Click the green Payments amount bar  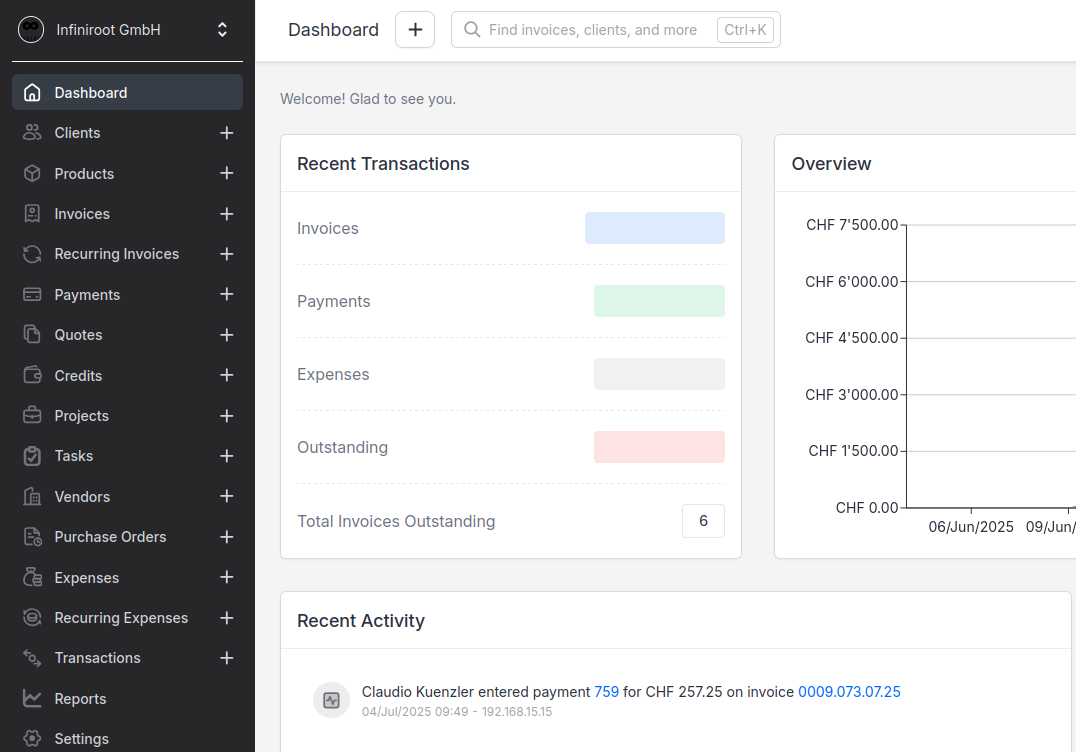pyautogui.click(x=659, y=301)
